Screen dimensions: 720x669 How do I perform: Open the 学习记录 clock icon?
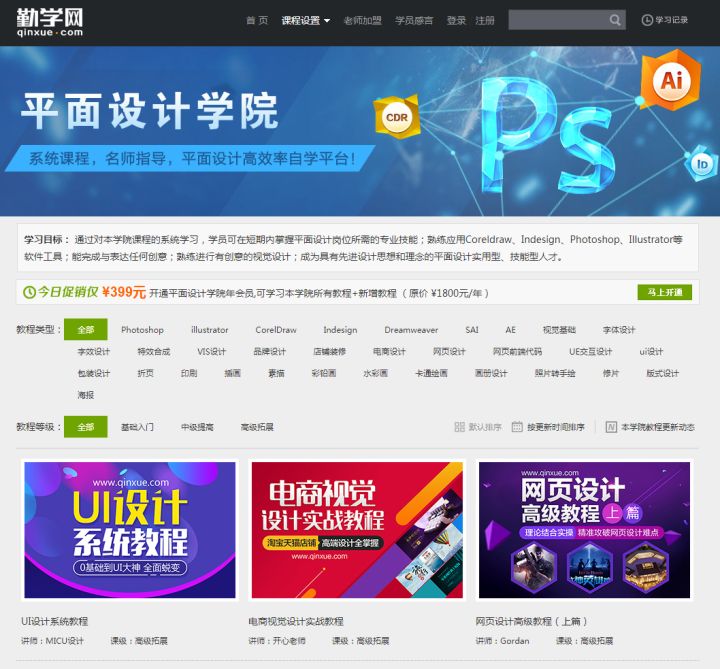click(x=647, y=20)
